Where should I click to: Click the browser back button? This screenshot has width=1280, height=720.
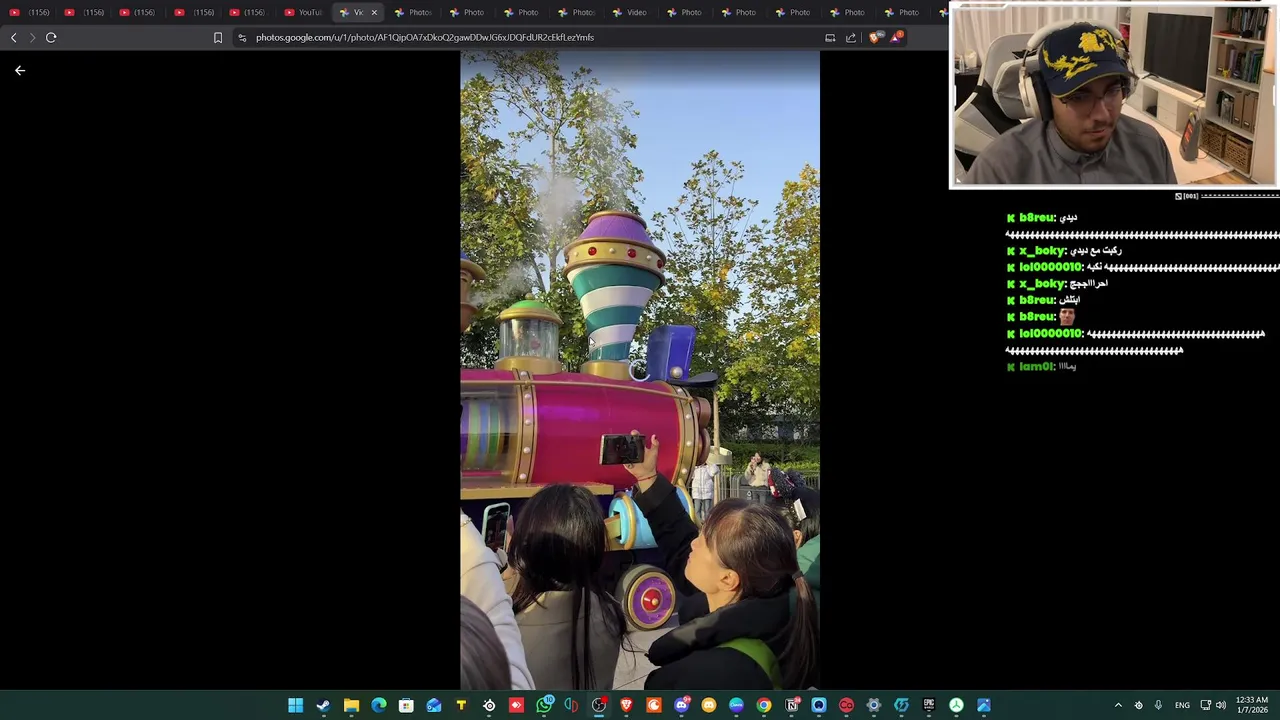pos(13,37)
